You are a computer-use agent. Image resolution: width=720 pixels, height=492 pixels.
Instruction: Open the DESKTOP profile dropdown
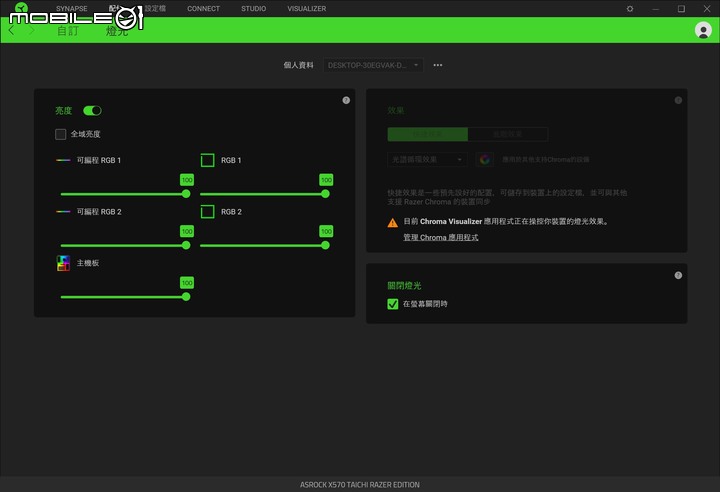[373, 65]
